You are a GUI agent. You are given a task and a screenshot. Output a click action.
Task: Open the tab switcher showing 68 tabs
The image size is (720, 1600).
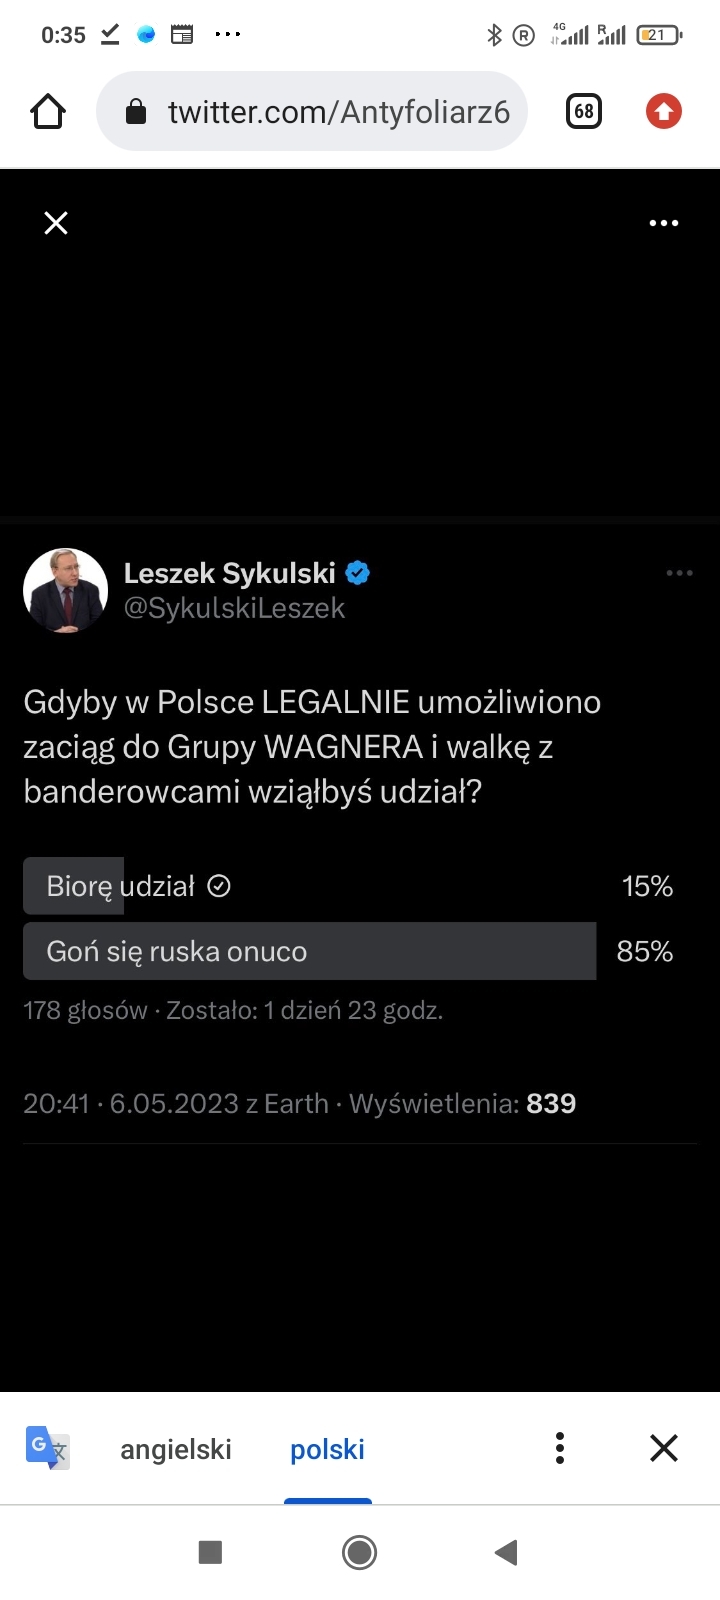click(x=584, y=111)
